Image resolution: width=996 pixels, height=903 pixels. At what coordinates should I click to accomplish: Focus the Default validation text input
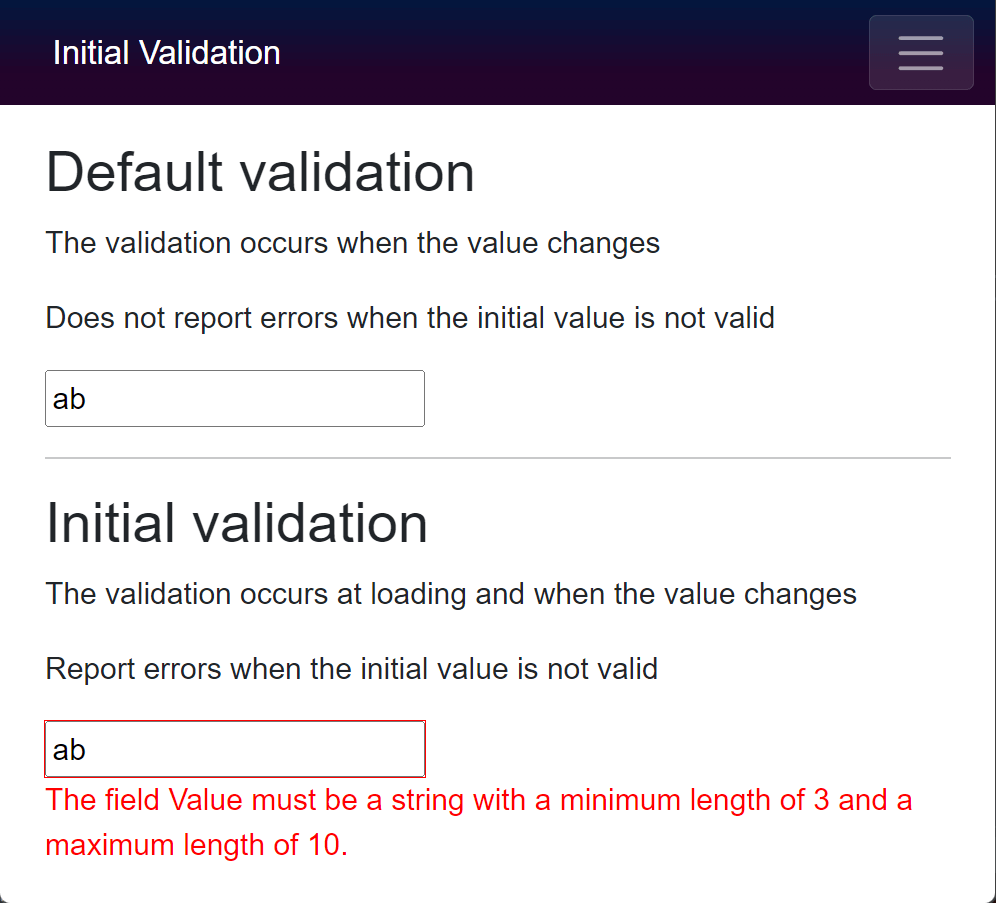[x=235, y=398]
